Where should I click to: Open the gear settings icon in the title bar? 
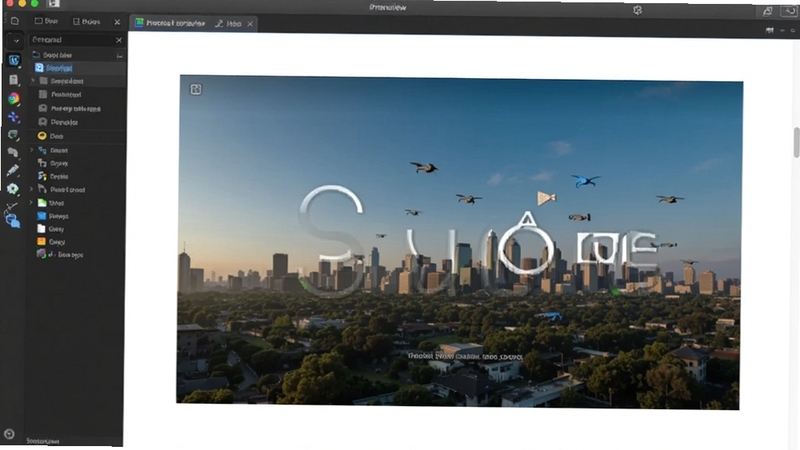[x=637, y=10]
